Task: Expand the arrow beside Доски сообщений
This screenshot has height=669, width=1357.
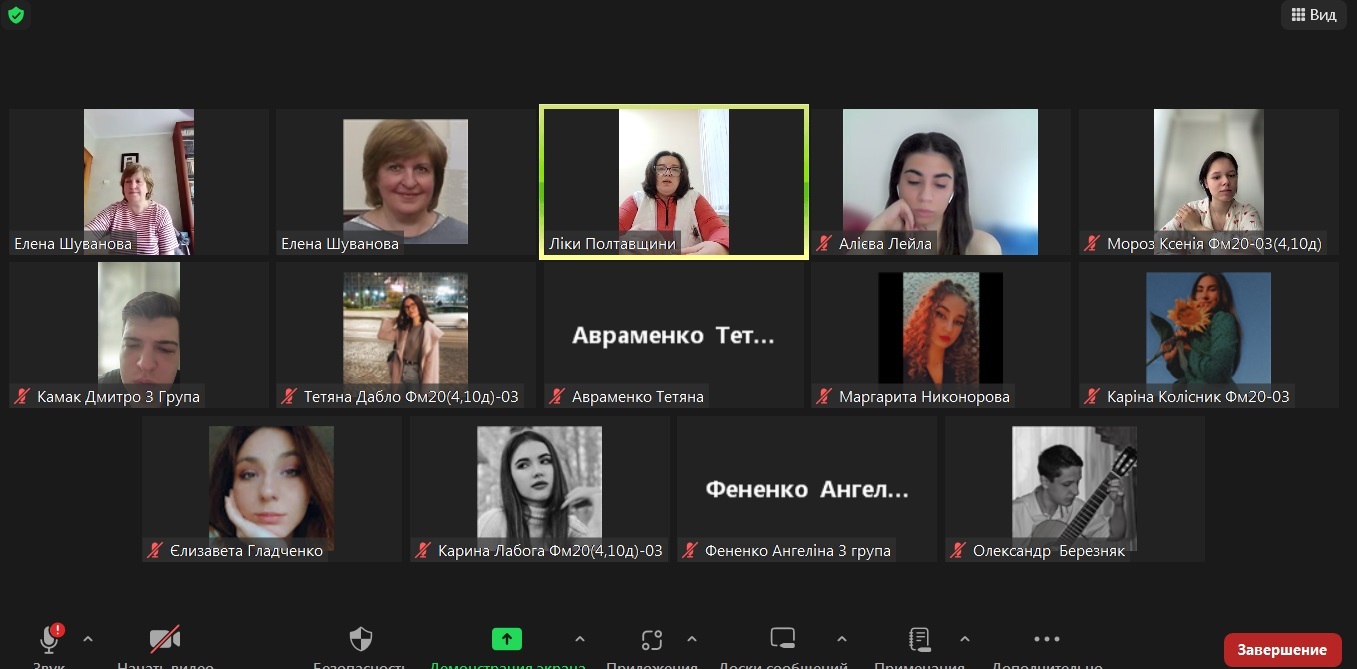Action: [842, 639]
